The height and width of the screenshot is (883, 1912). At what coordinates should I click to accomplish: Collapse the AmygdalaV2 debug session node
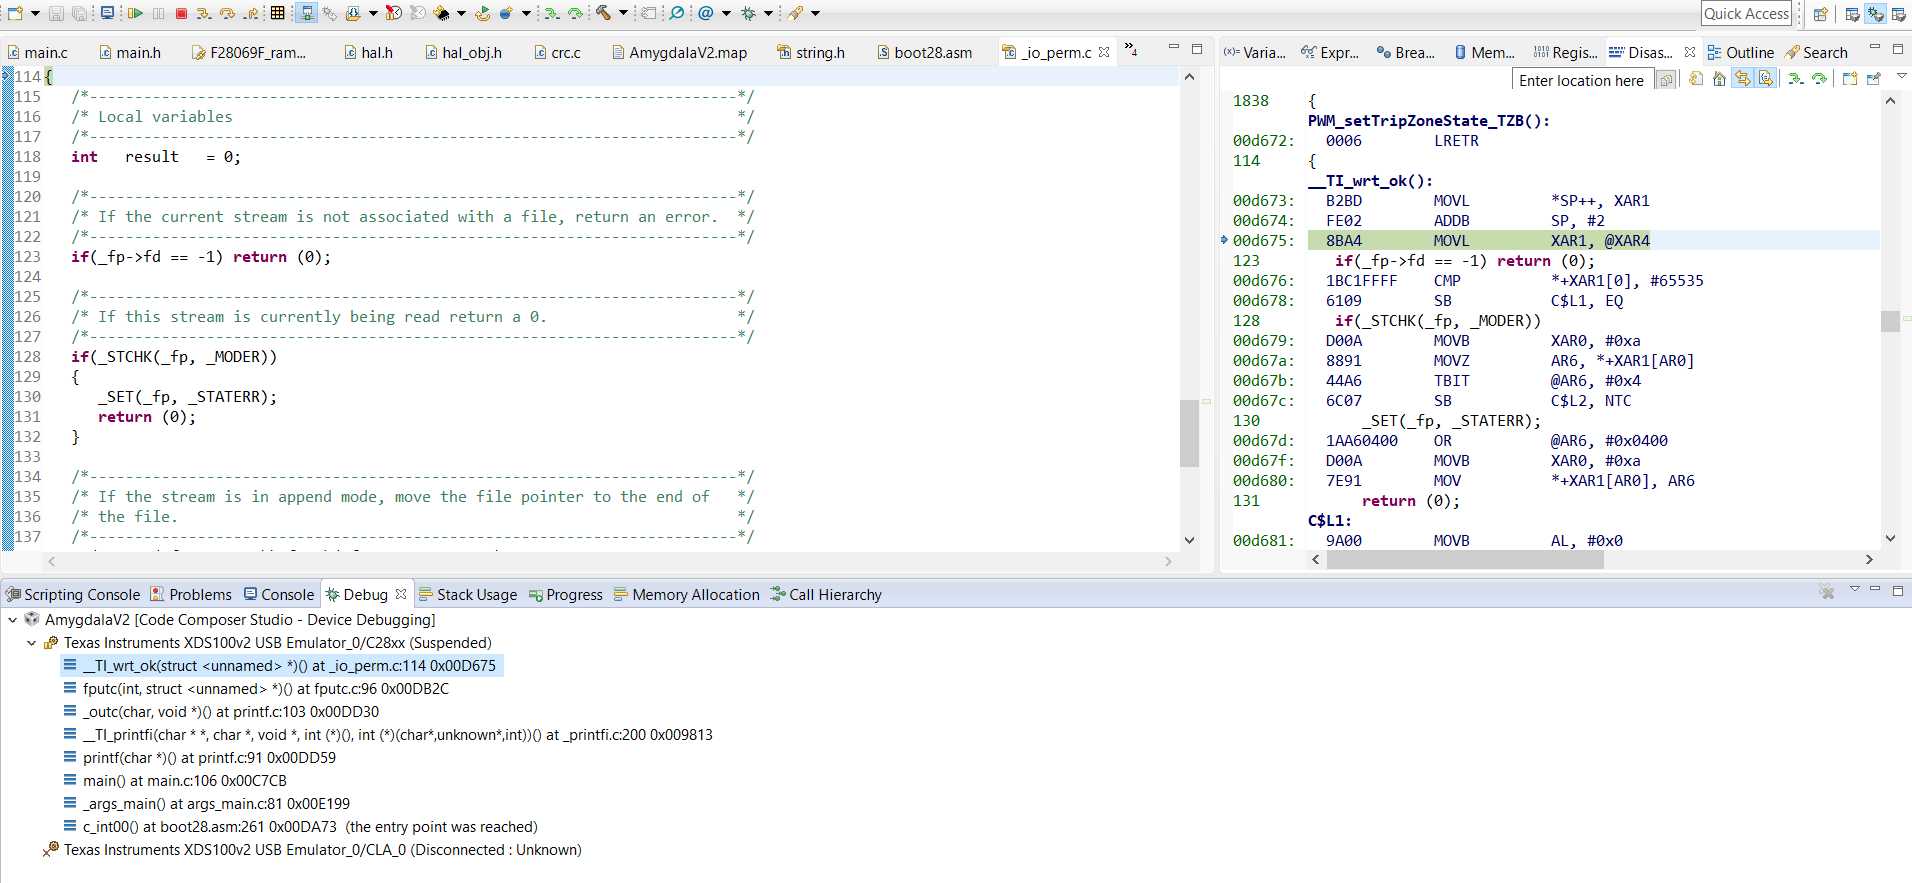click(x=13, y=620)
